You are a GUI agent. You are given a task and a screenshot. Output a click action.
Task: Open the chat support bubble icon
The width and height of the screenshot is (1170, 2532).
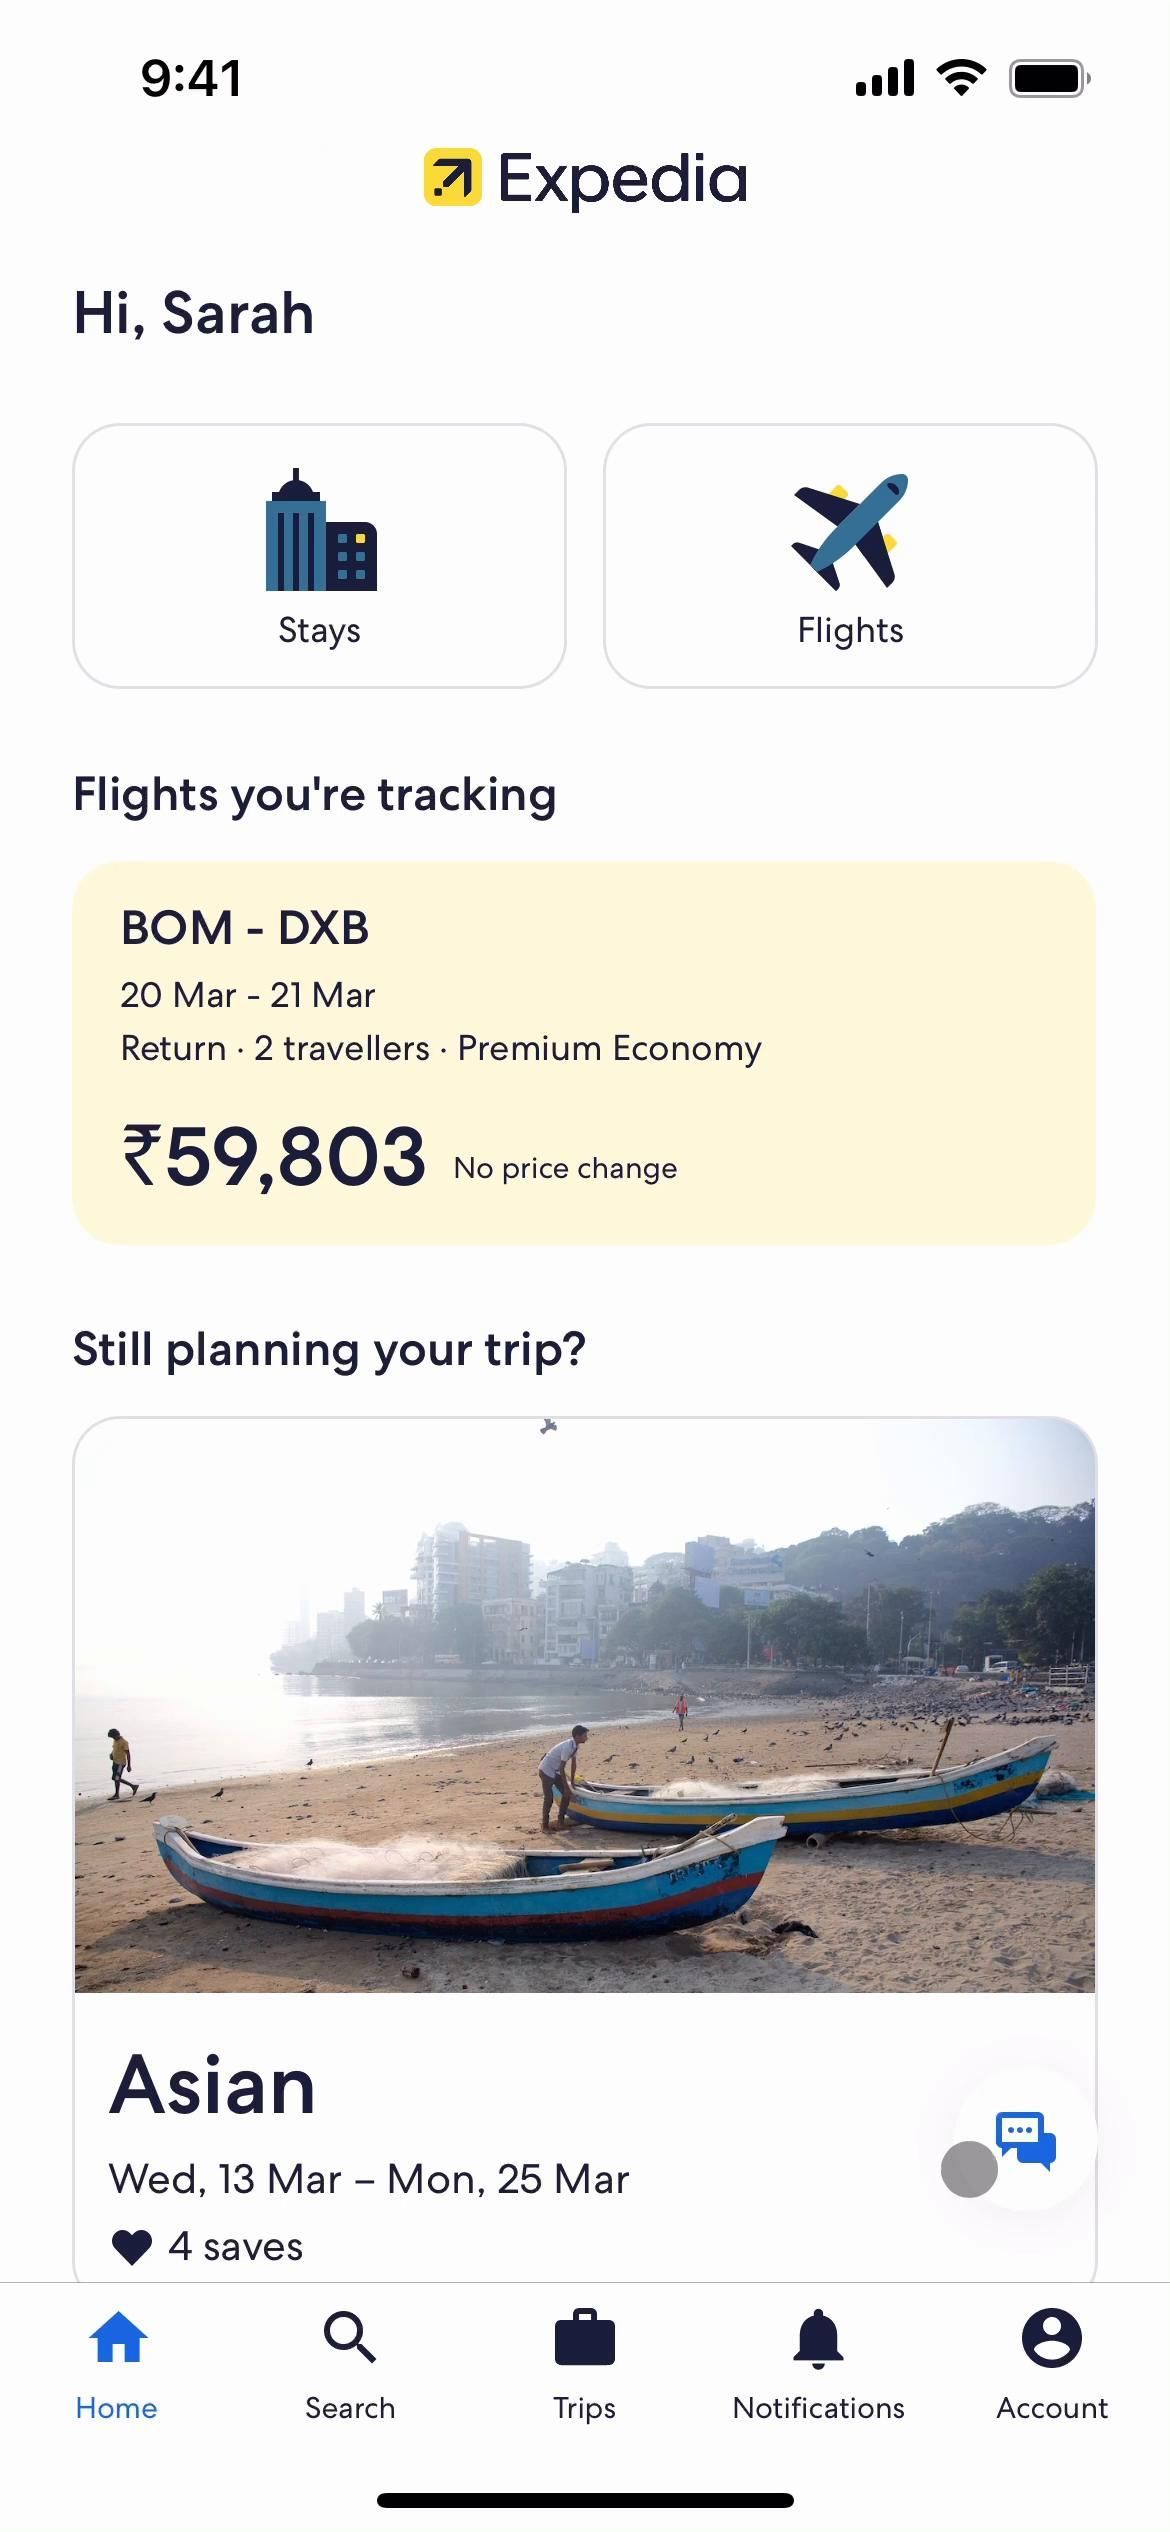point(1025,2139)
